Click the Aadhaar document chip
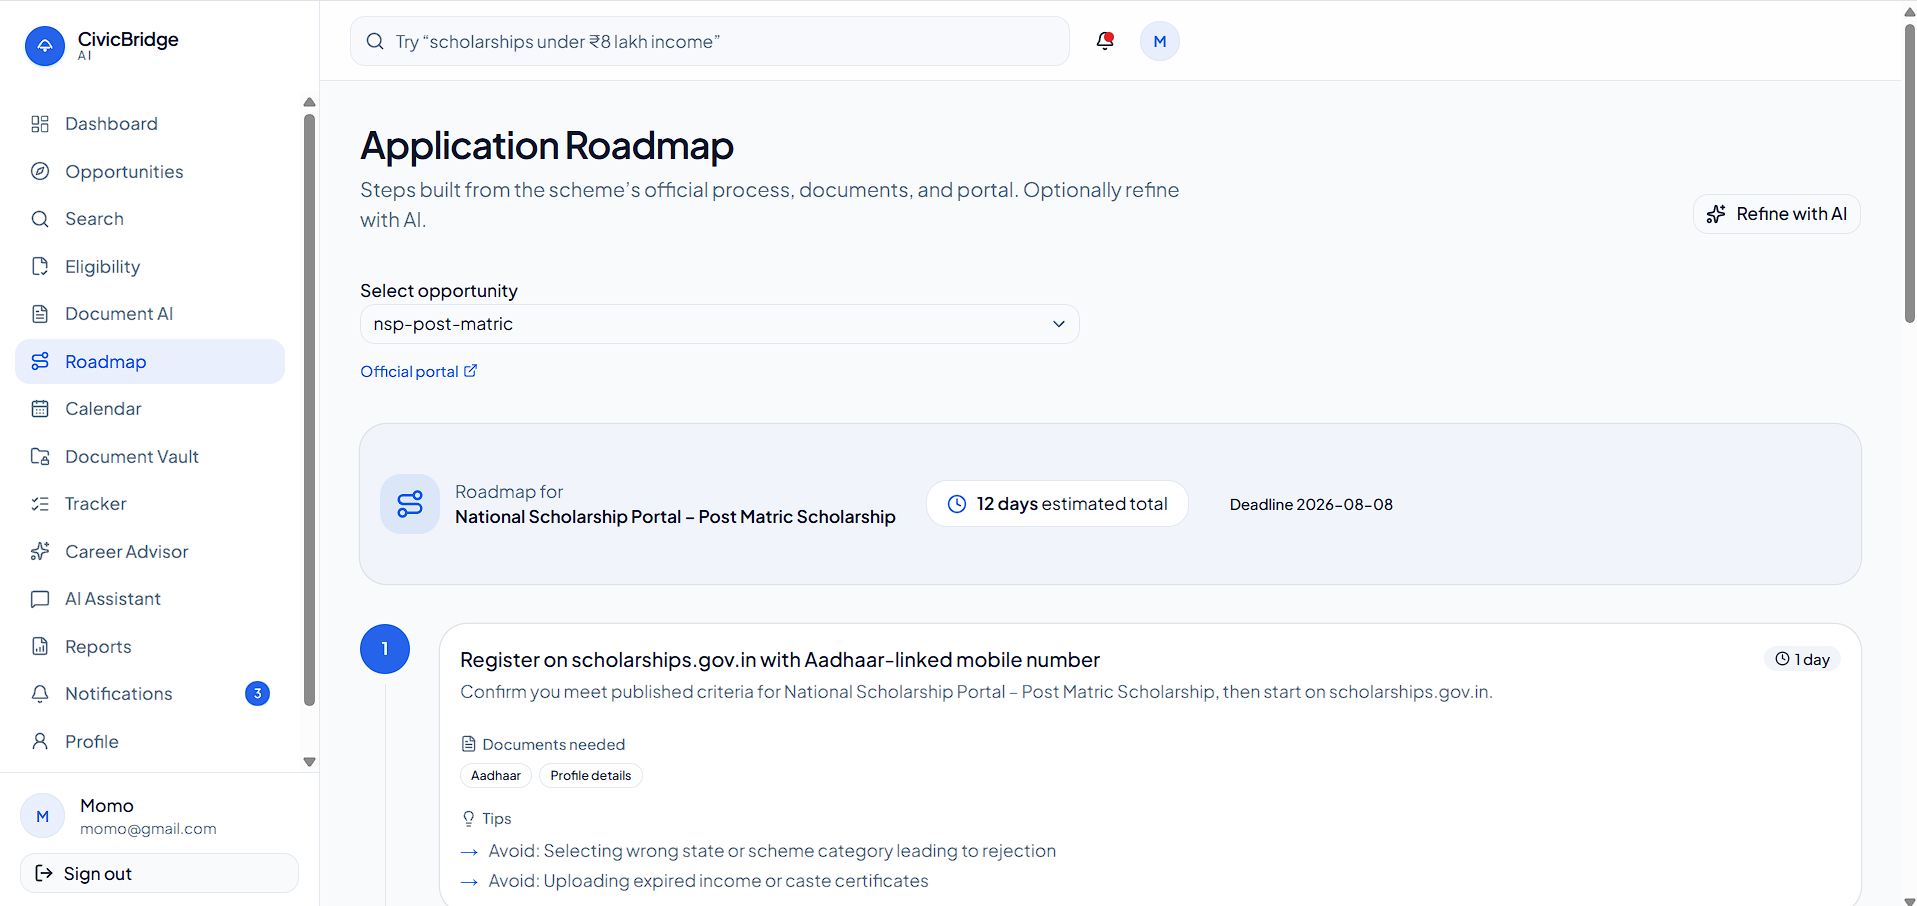 pos(496,776)
